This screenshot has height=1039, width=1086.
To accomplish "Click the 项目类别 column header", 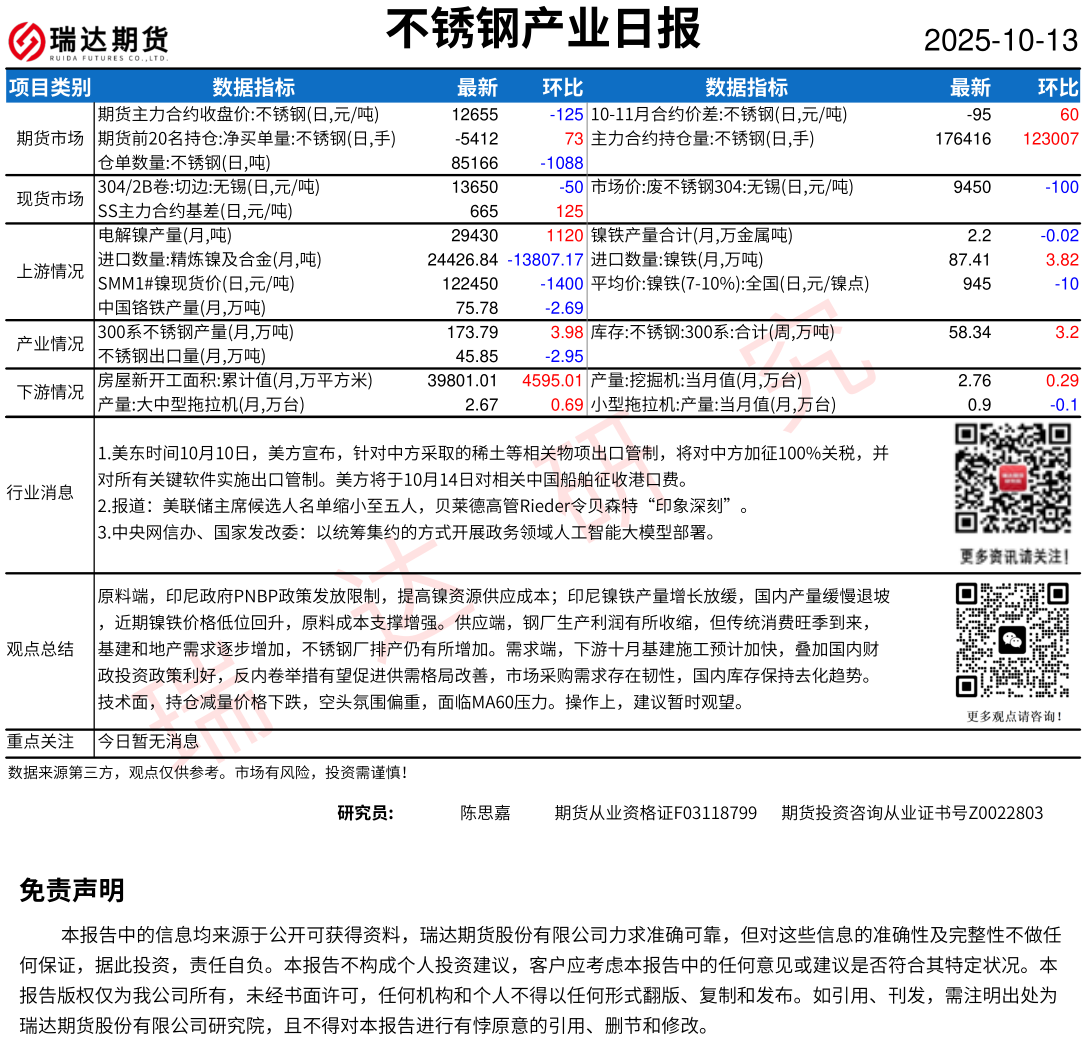I will pos(49,88).
